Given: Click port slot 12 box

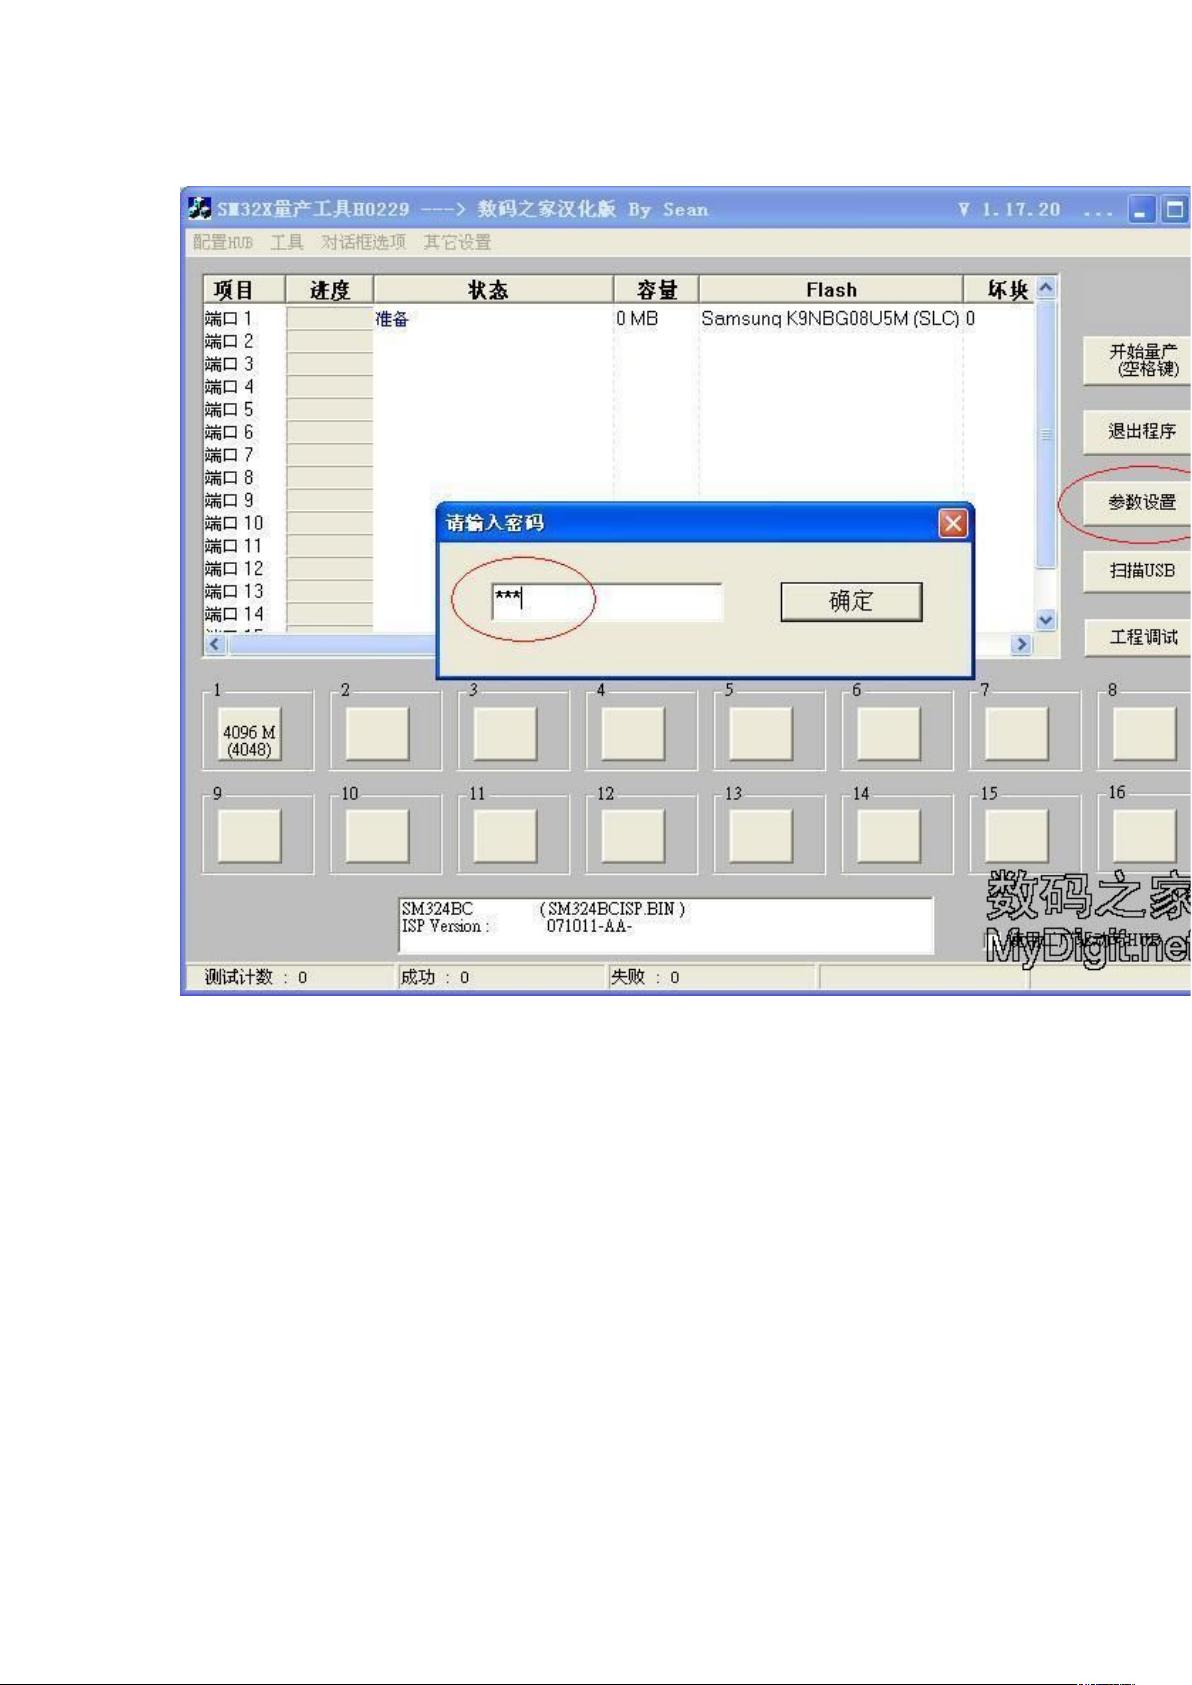Looking at the screenshot, I should pos(633,836).
